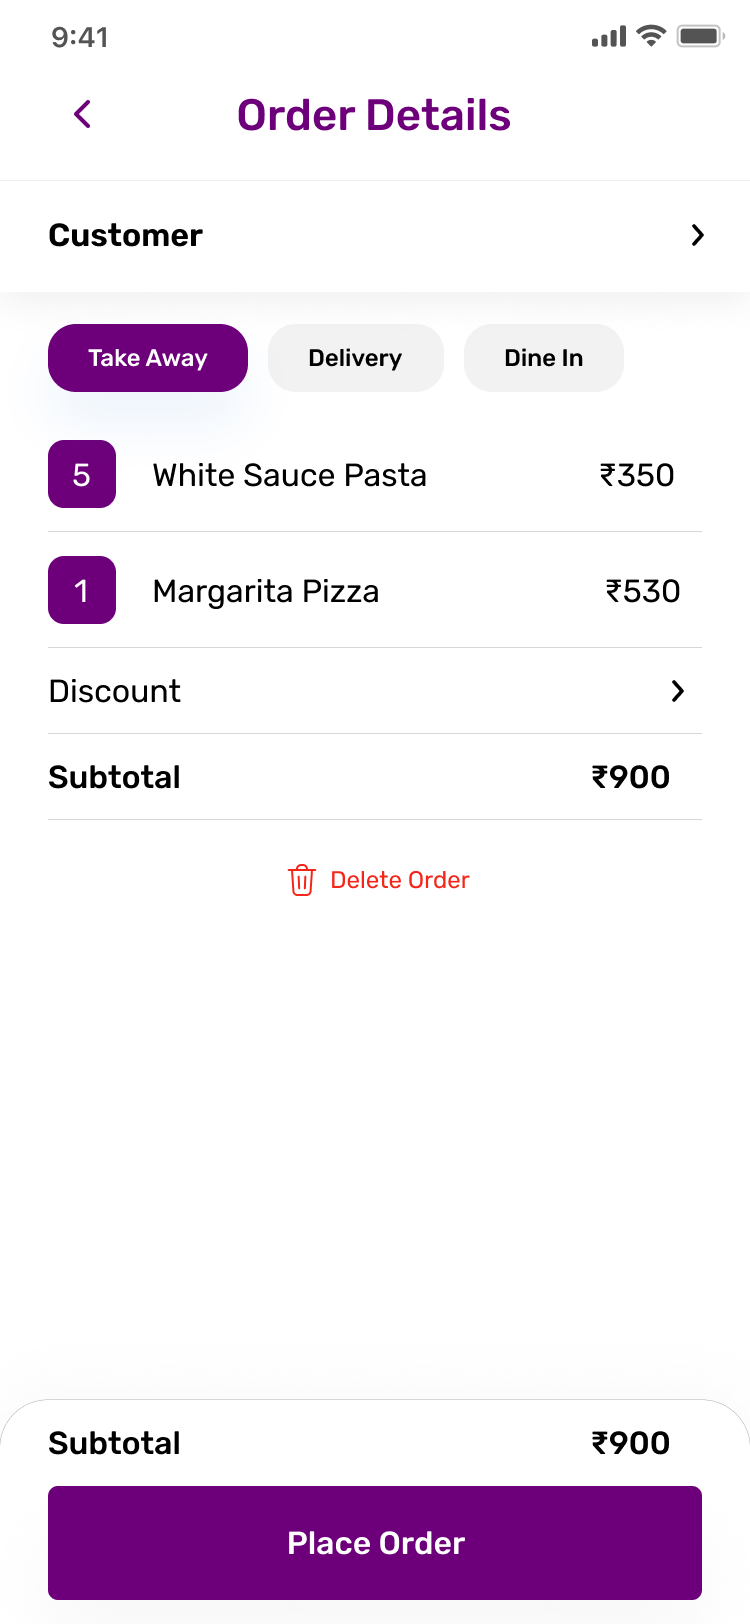Select the Margarita Pizza item

265,591
